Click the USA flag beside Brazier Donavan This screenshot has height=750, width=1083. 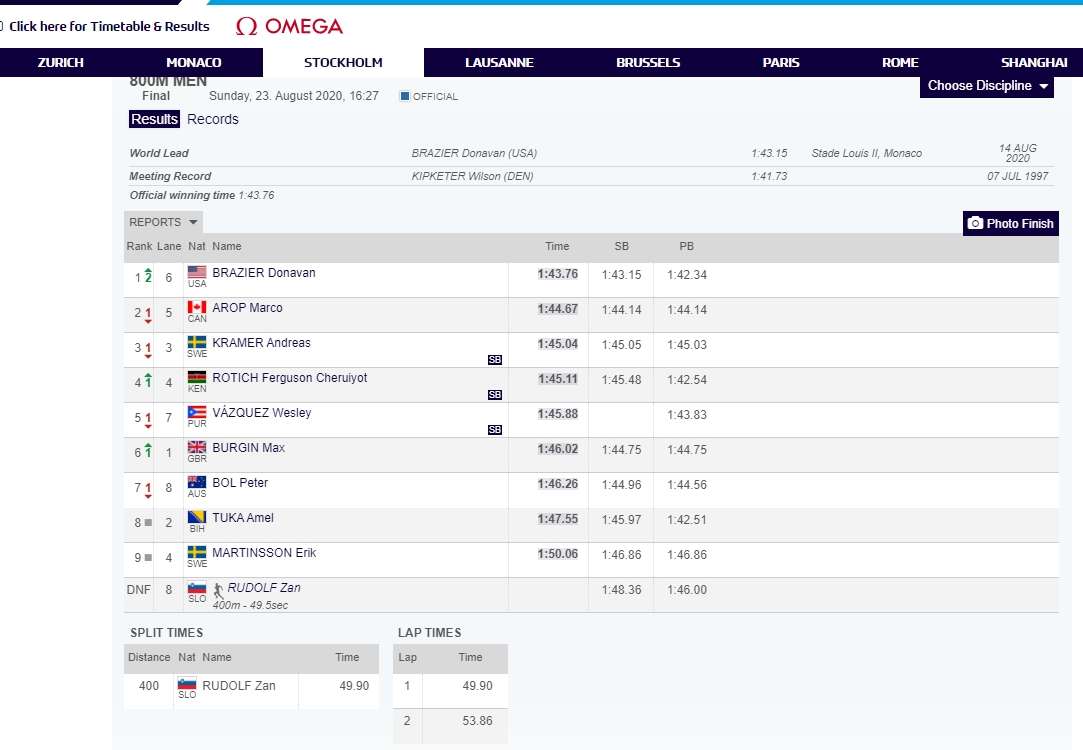[197, 272]
